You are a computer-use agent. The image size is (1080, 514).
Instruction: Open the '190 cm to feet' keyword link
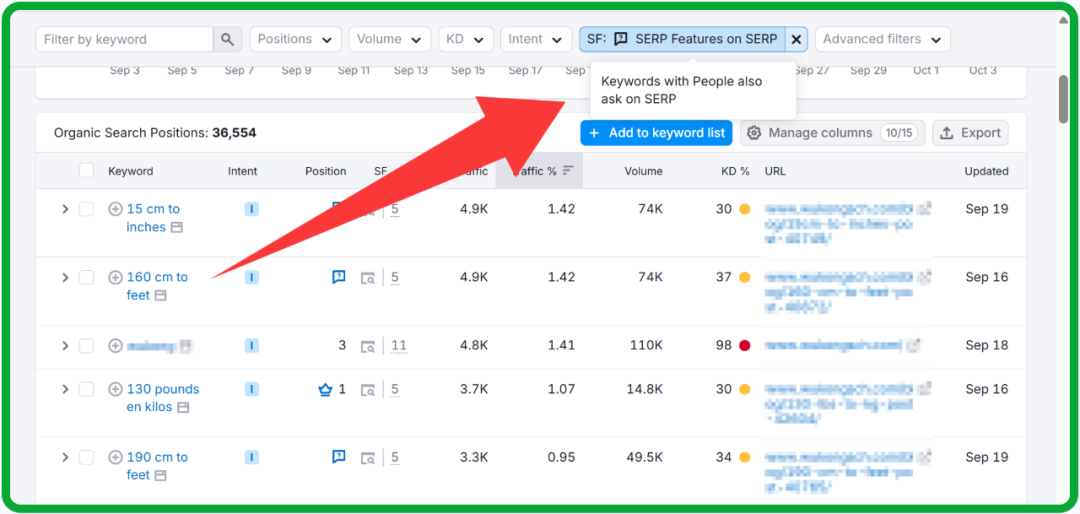[x=157, y=457]
